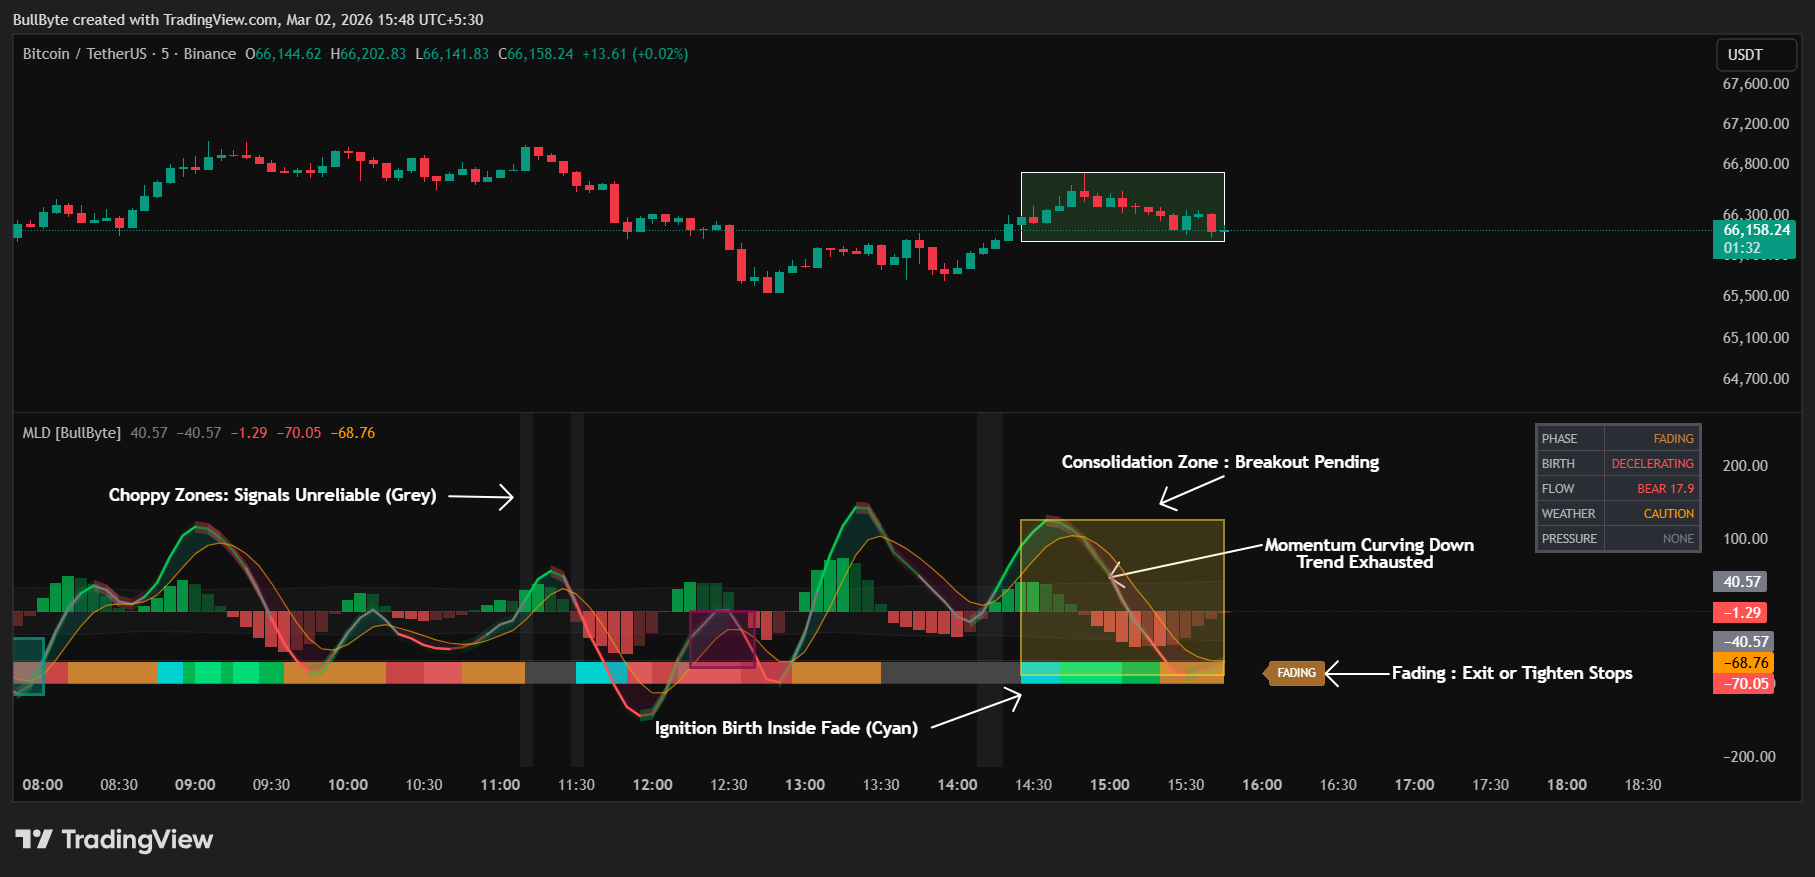
Task: Click the red -1.29 axis value label
Action: point(1741,613)
